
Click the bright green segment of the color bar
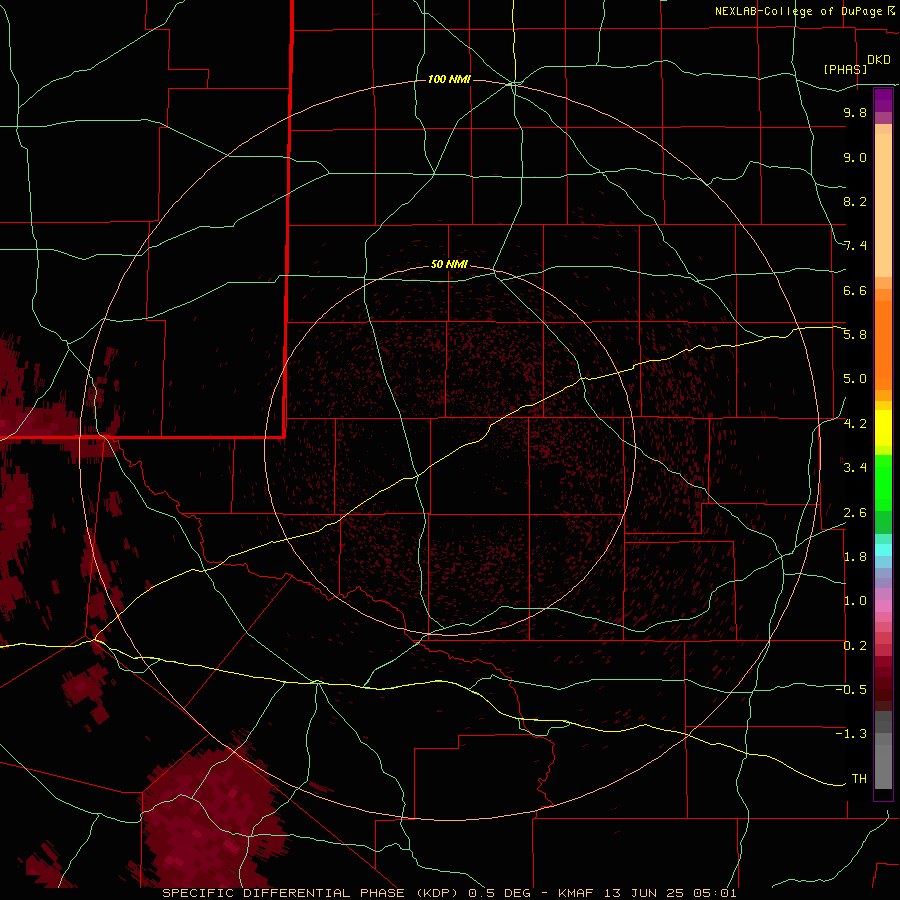click(883, 483)
